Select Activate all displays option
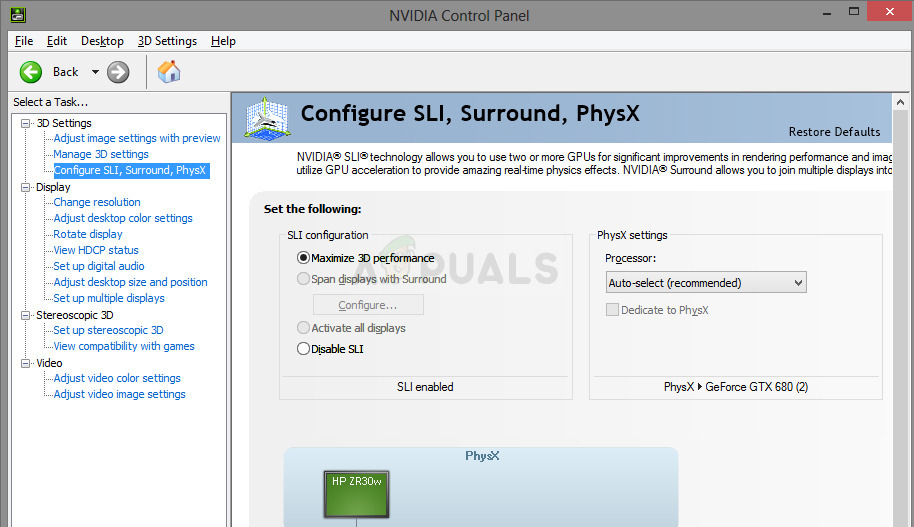 tap(303, 328)
